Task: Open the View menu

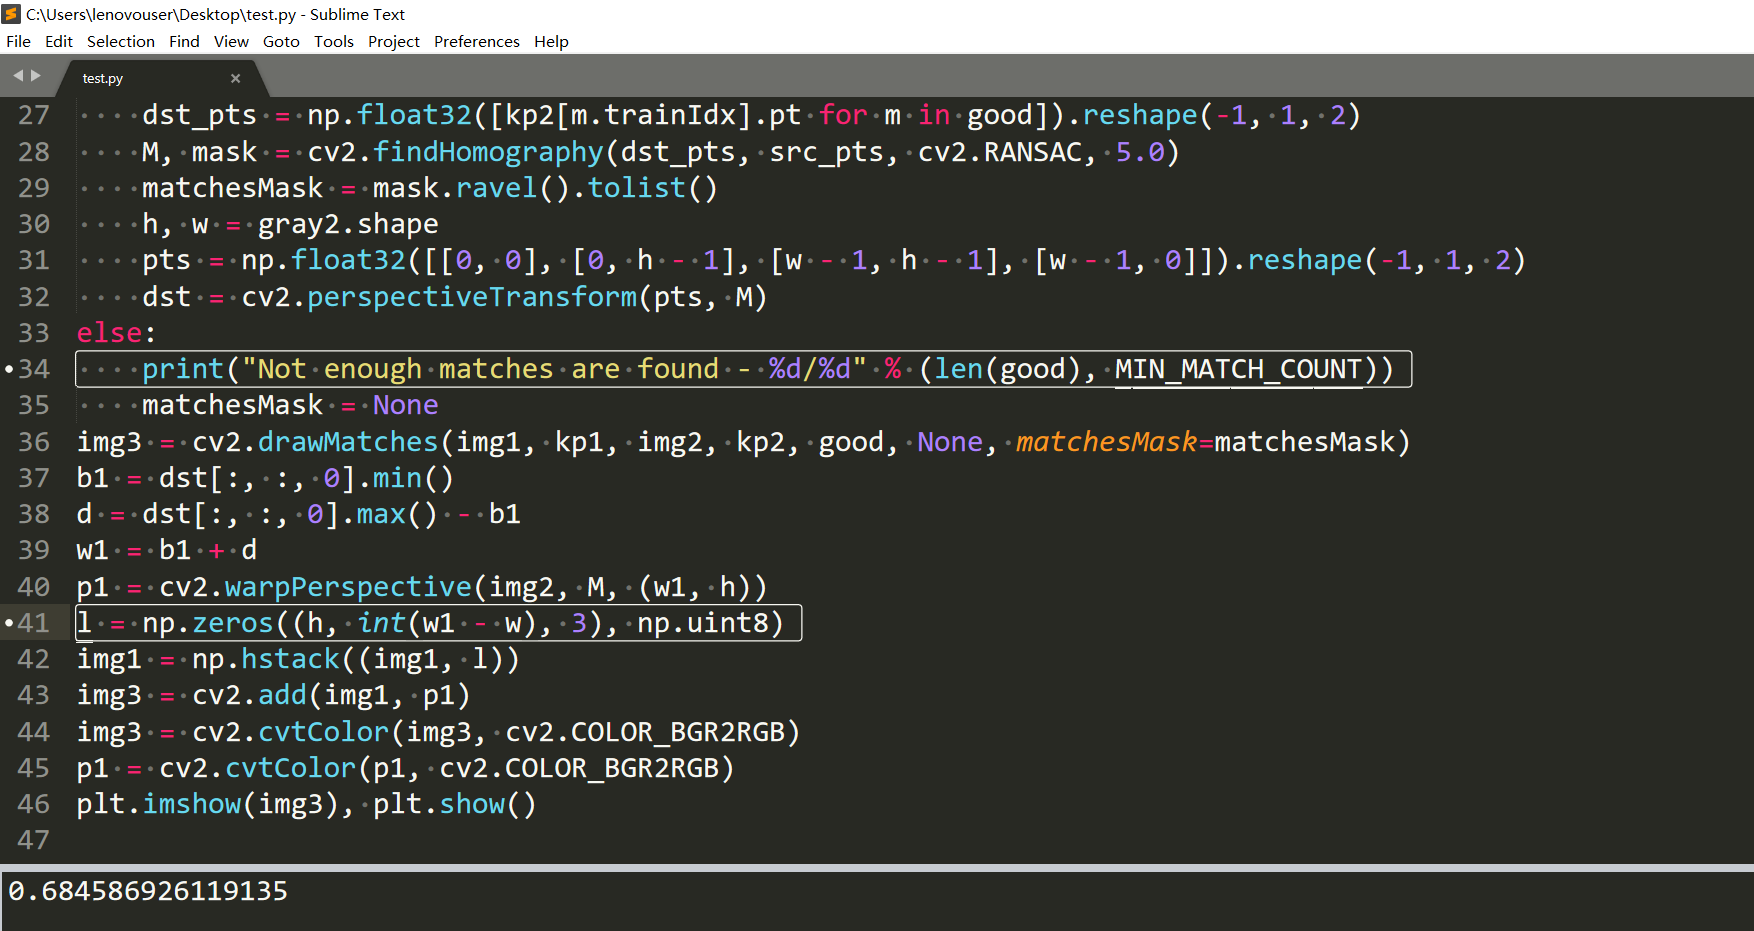Action: pos(231,41)
